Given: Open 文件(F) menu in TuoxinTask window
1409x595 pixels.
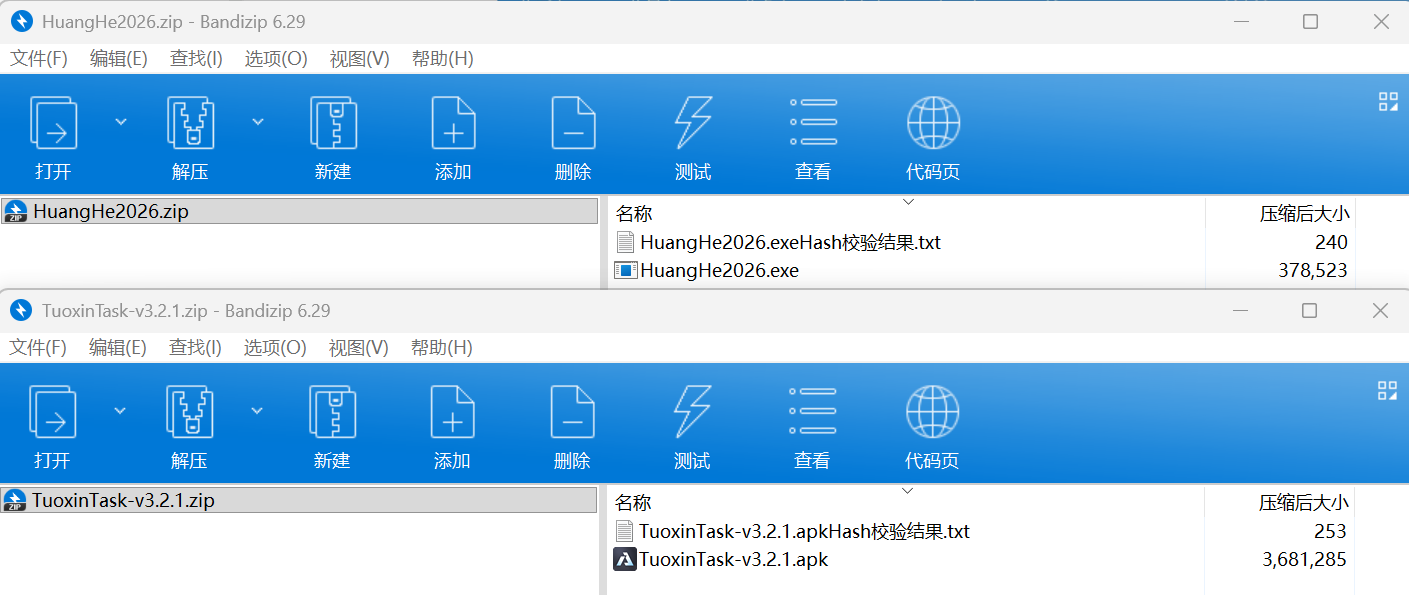Looking at the screenshot, I should 38,348.
